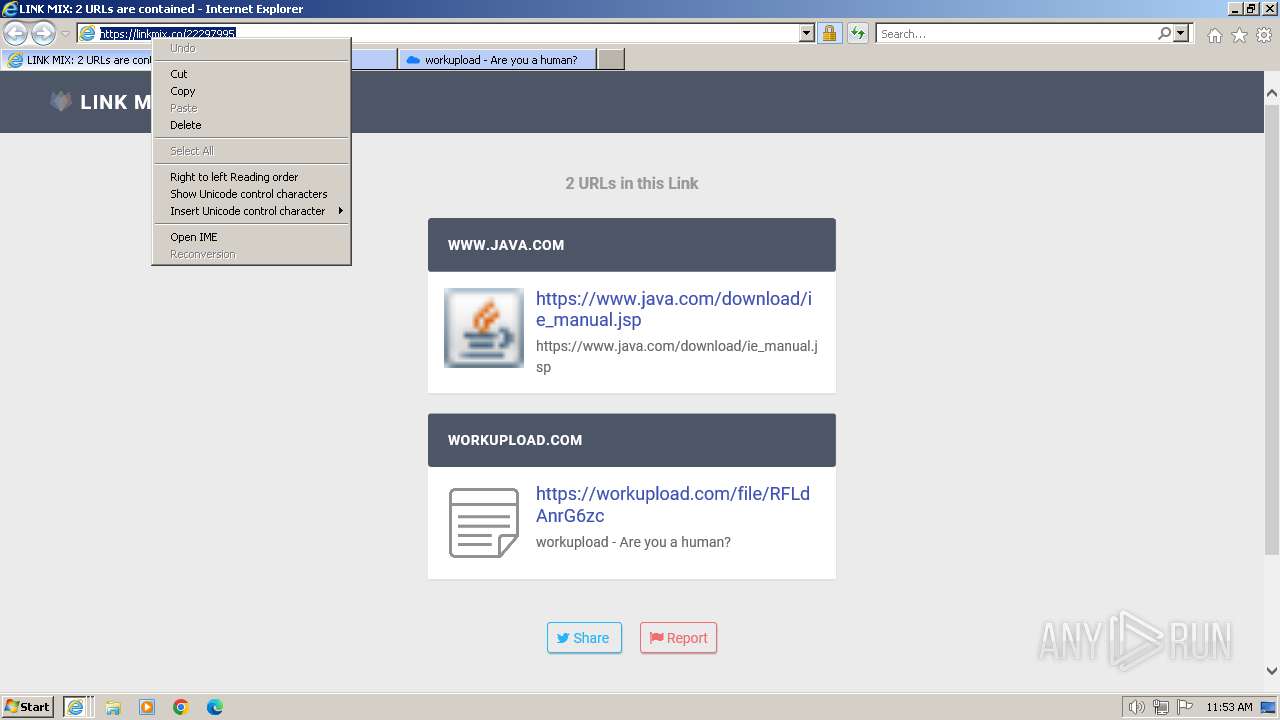The width and height of the screenshot is (1280, 720).
Task: Choose Cut from the context menu
Action: (250, 74)
